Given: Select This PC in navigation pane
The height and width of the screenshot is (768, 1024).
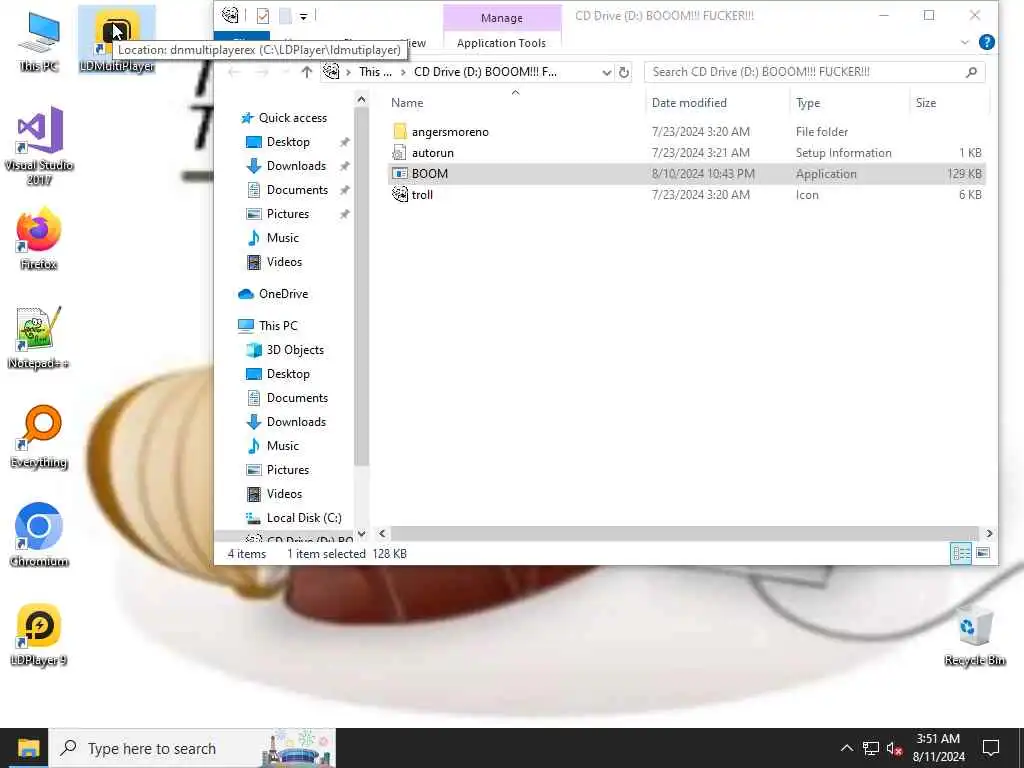Looking at the screenshot, I should [x=278, y=326].
